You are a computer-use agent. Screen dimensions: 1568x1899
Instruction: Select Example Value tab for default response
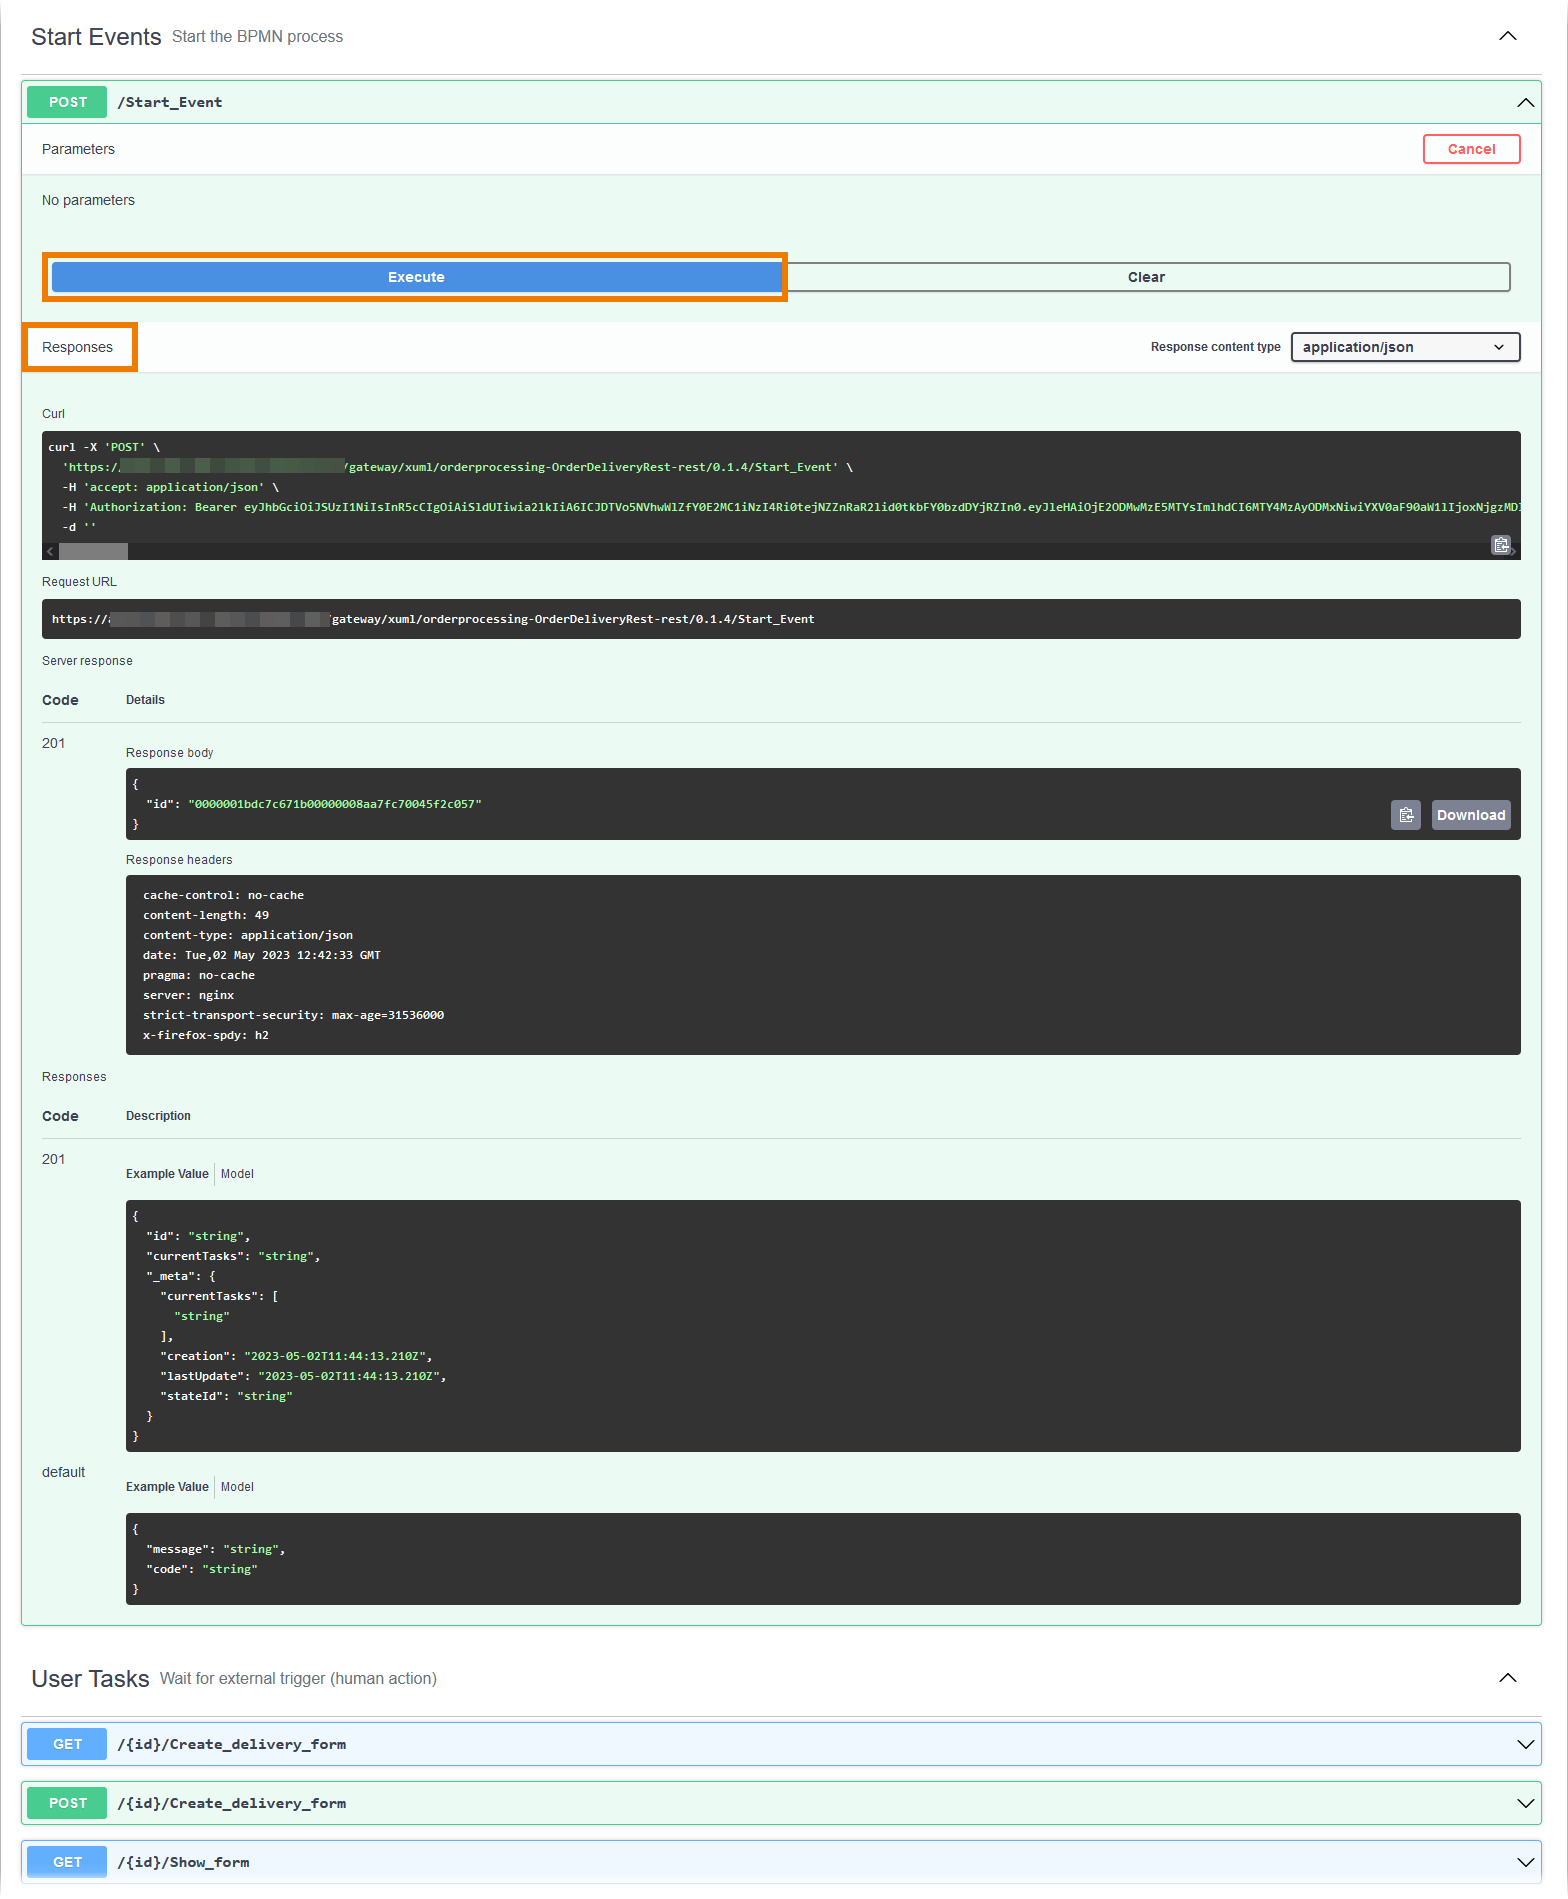tap(167, 1487)
